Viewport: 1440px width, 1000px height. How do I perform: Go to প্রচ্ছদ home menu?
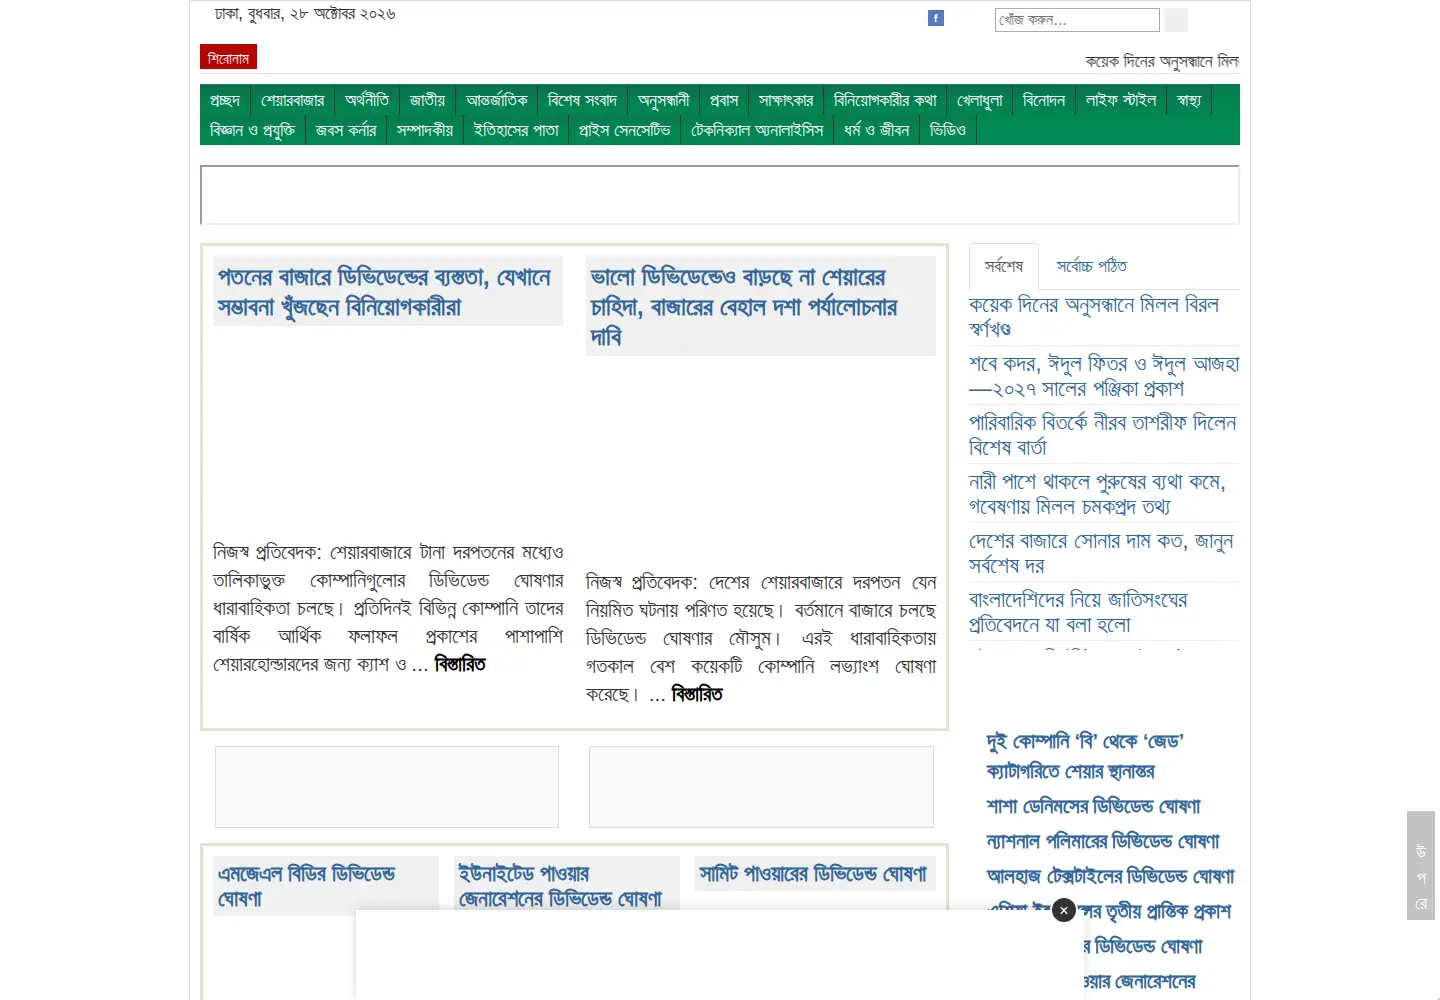coord(225,100)
